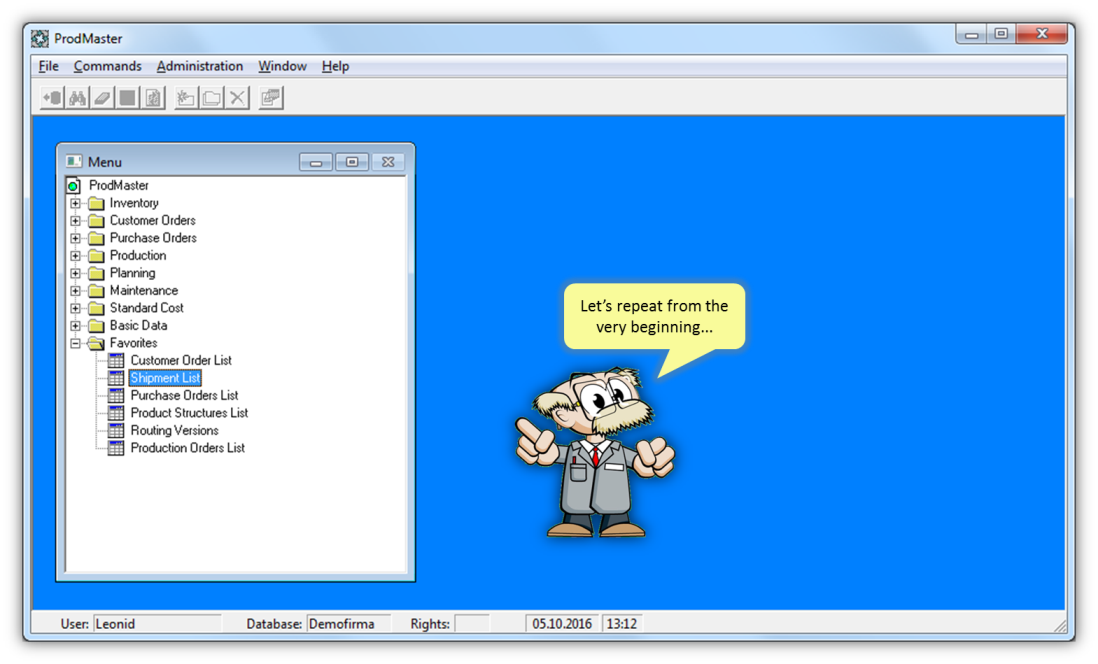Open the Commands menu

(x=107, y=66)
